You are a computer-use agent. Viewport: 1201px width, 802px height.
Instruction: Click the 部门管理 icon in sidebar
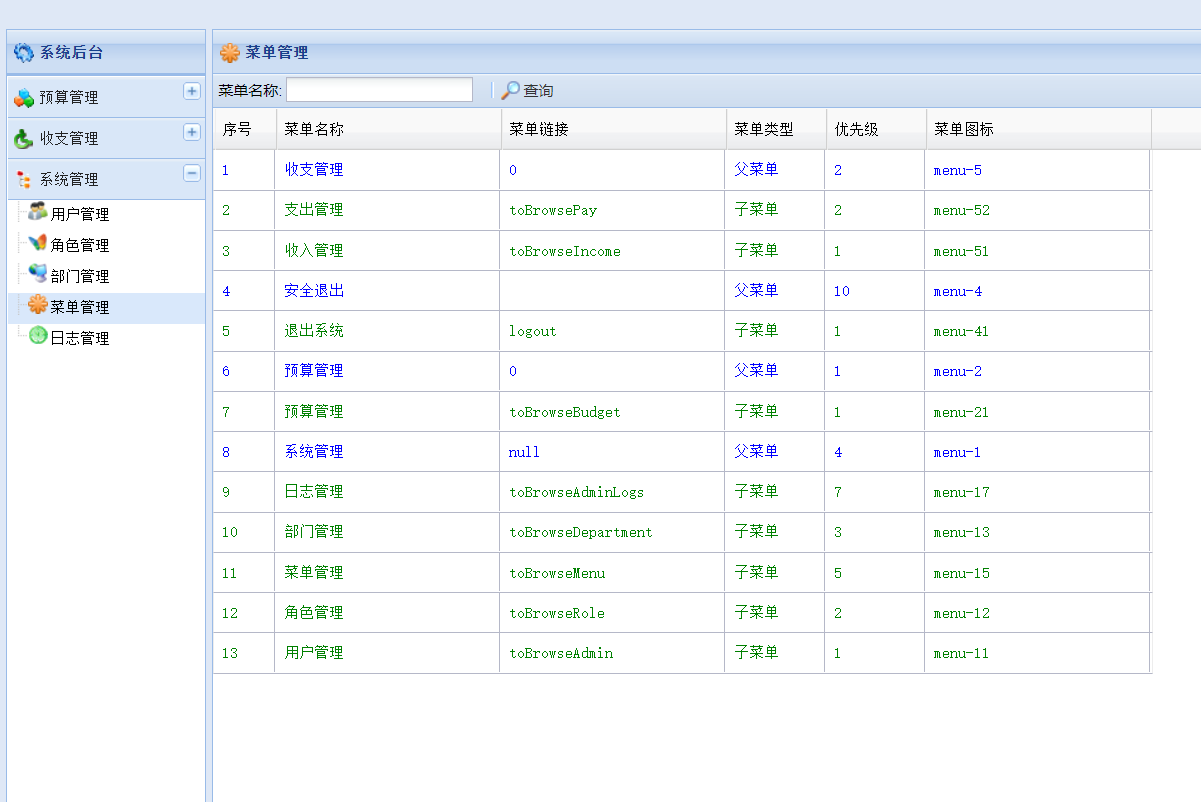[x=38, y=274]
